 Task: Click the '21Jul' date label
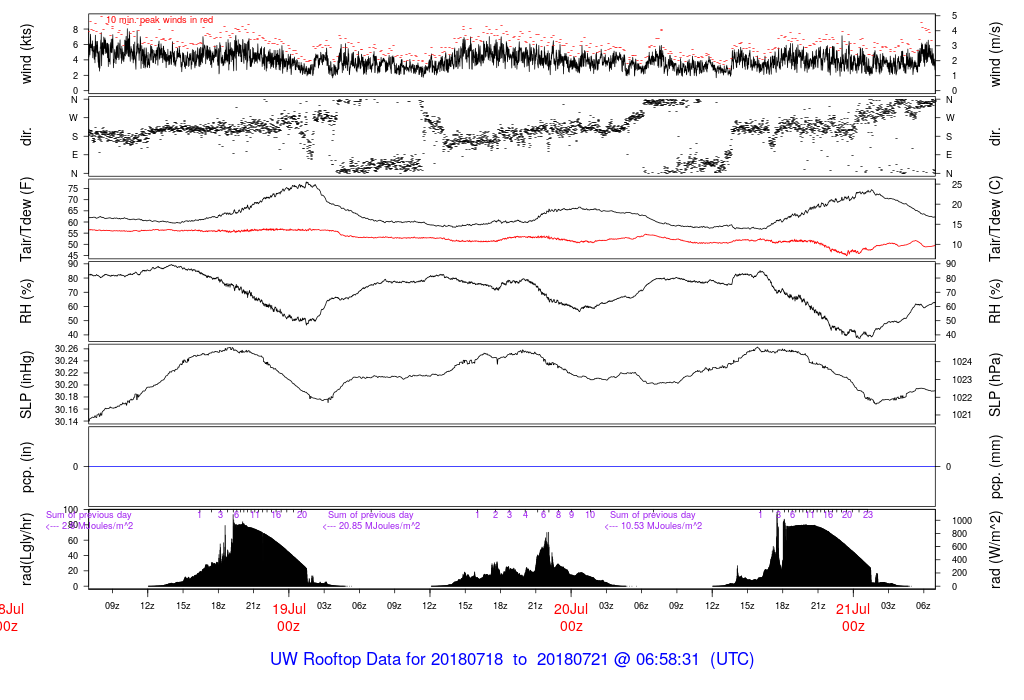tap(853, 609)
